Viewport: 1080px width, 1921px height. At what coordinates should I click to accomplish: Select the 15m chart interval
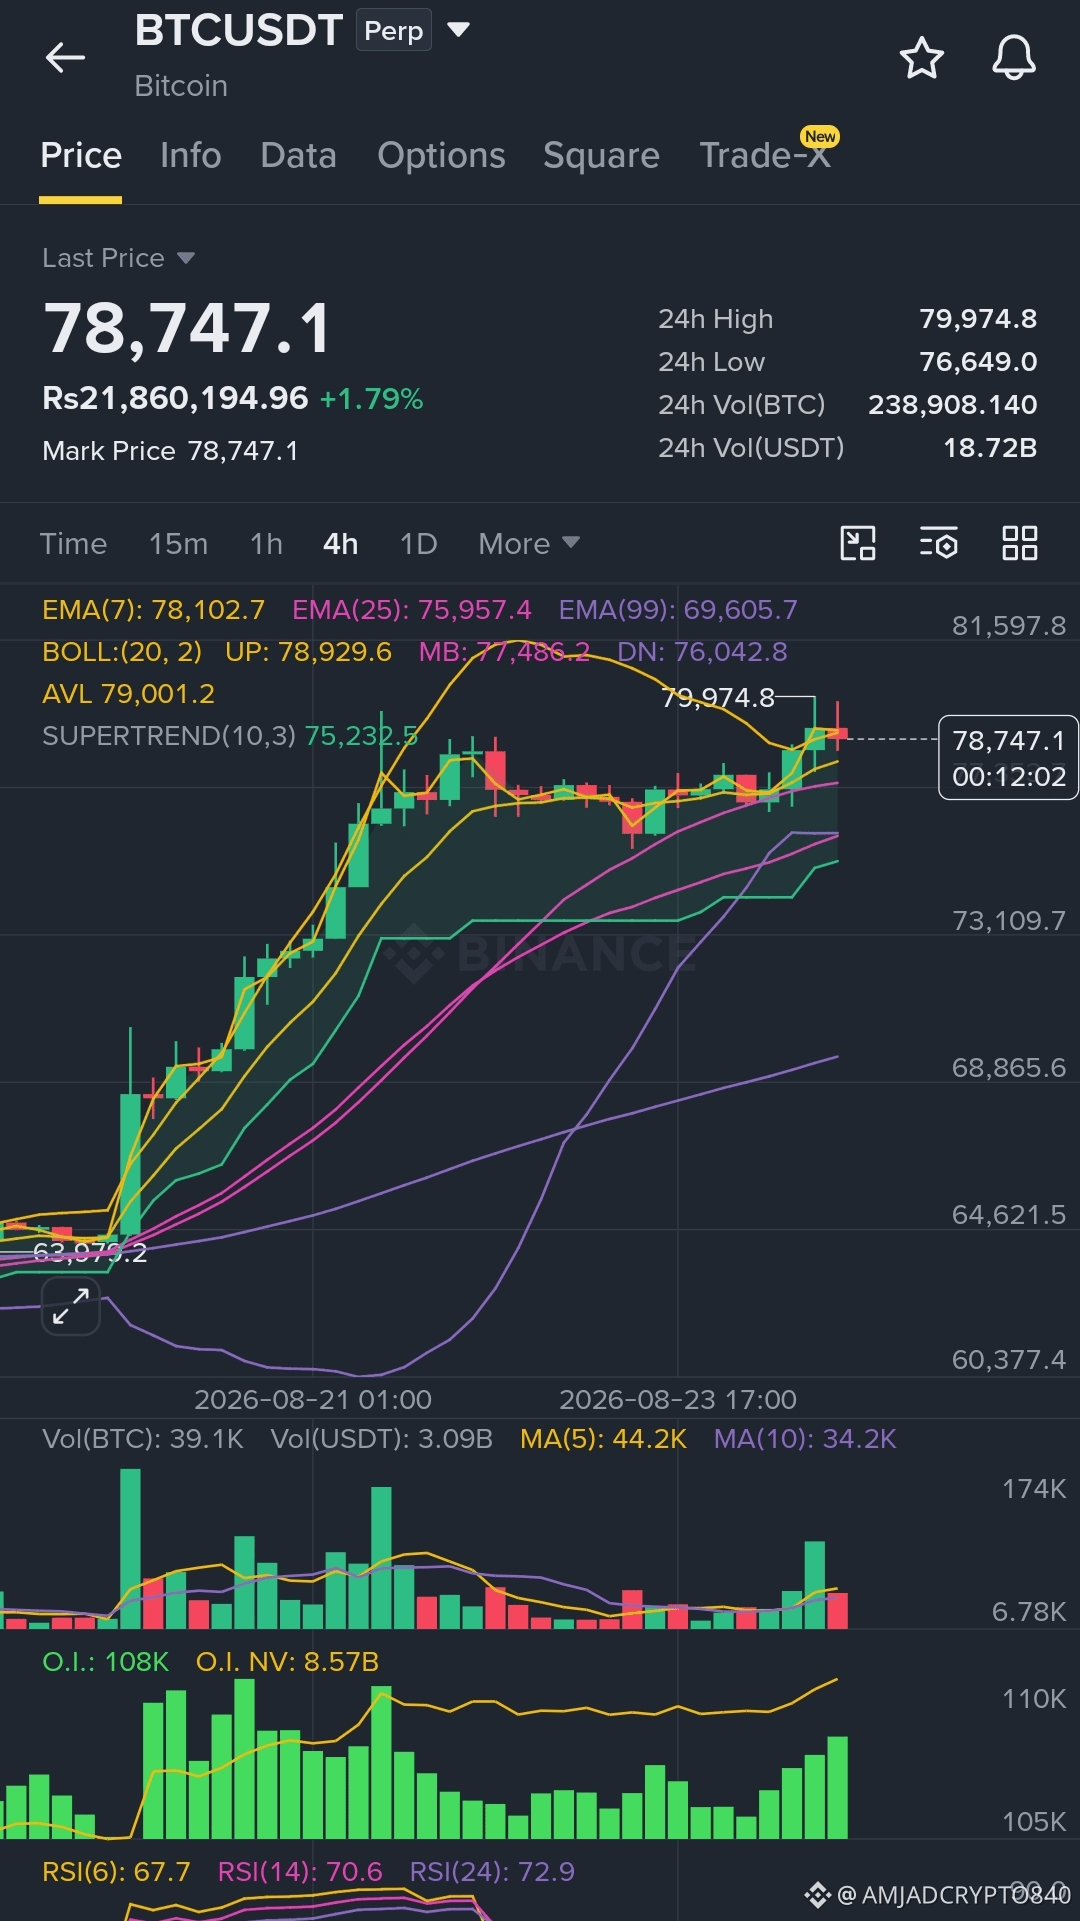[179, 543]
